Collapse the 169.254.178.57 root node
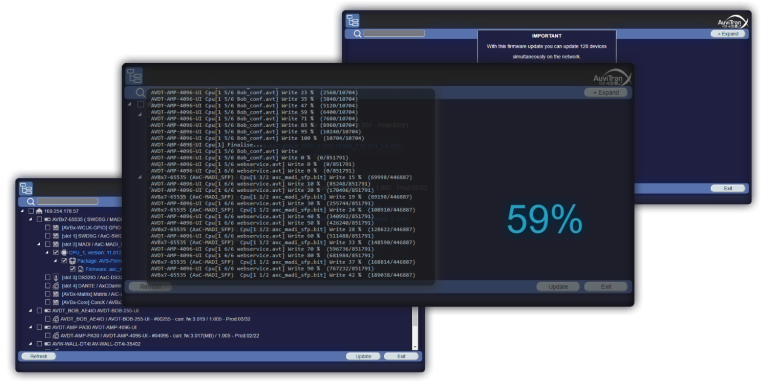The image size is (768, 384). pyautogui.click(x=22, y=211)
